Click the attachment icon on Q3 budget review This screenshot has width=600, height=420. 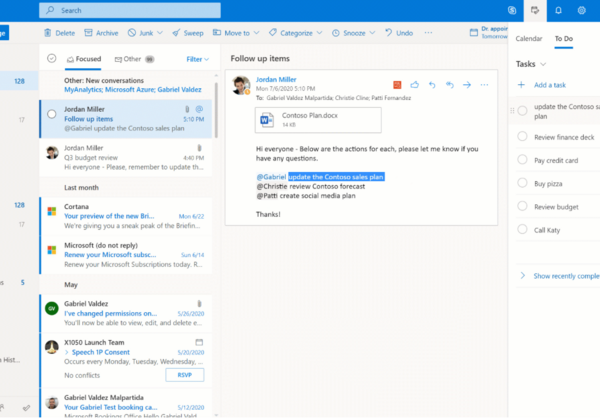pos(199,148)
